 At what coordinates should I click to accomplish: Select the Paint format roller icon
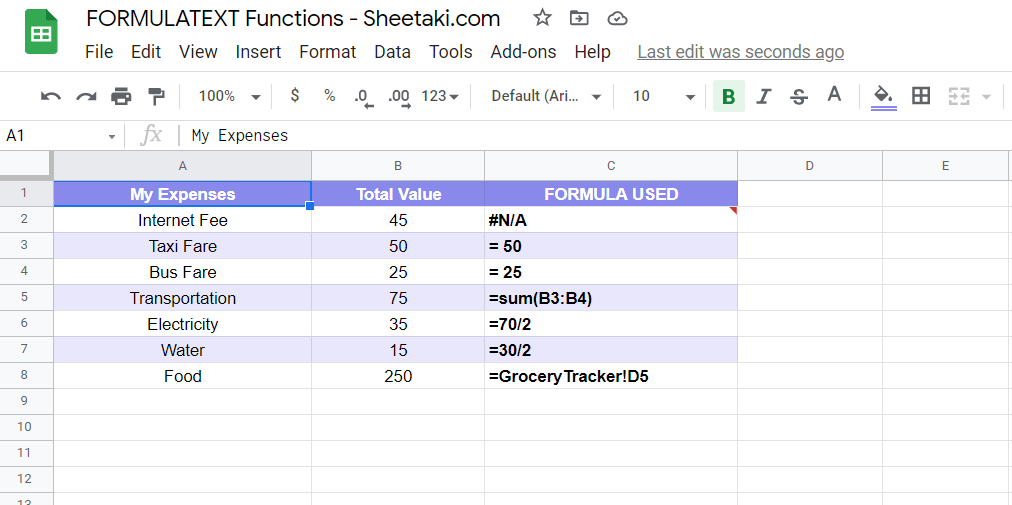tap(156, 96)
